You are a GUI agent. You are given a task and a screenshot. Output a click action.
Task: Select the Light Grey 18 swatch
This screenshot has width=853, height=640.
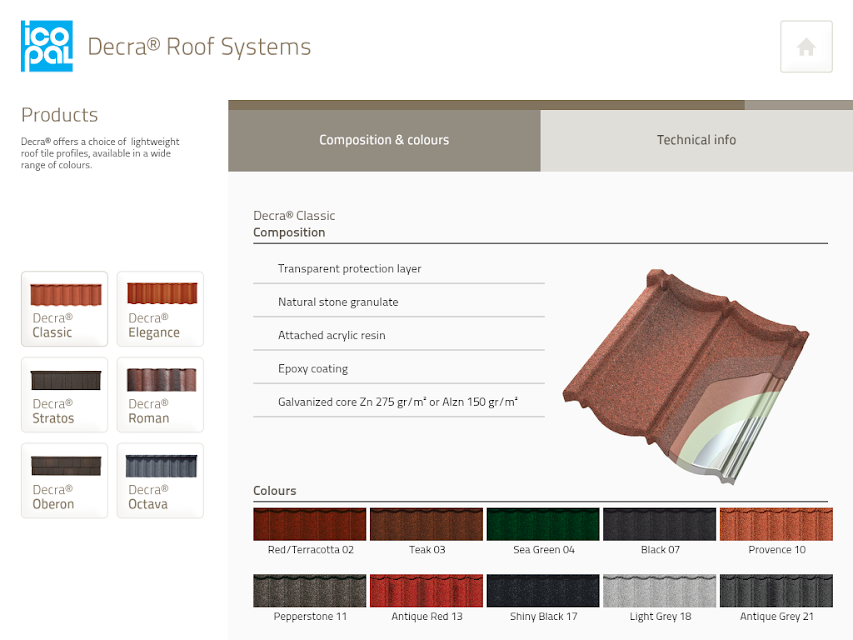click(659, 590)
